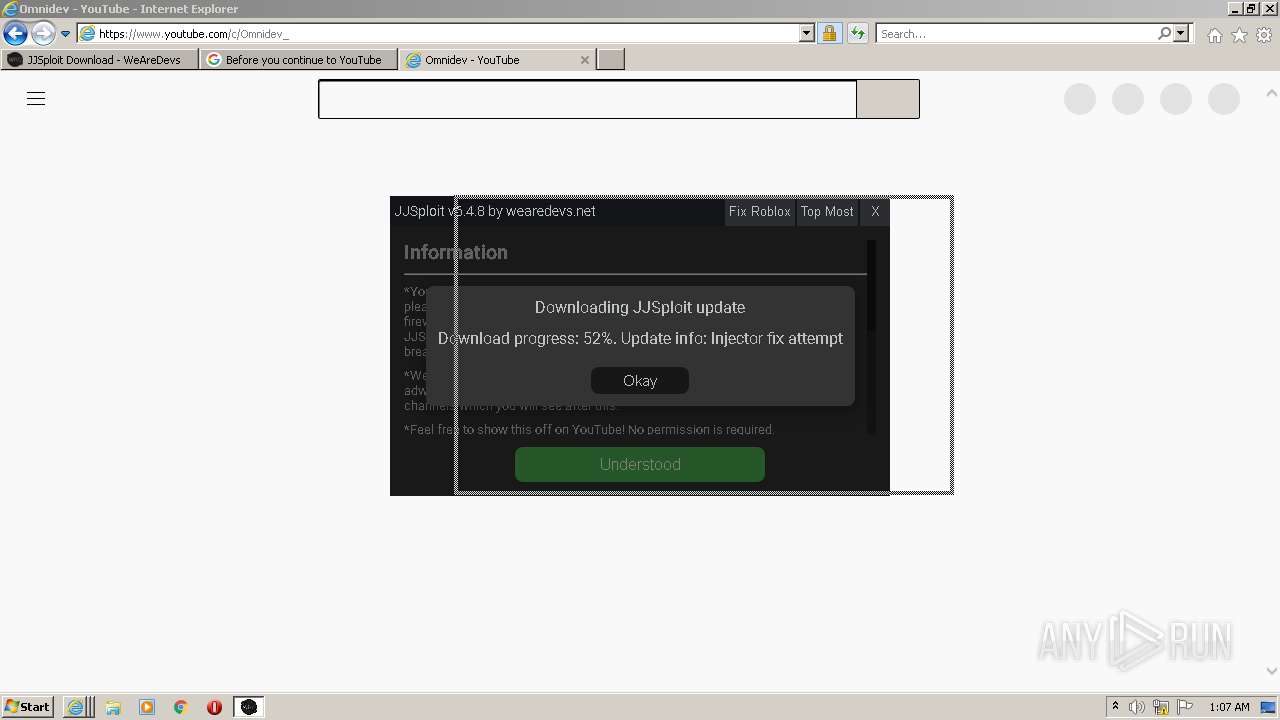Switch to Before you continue to YouTube tab
The width and height of the screenshot is (1280, 720).
[298, 59]
